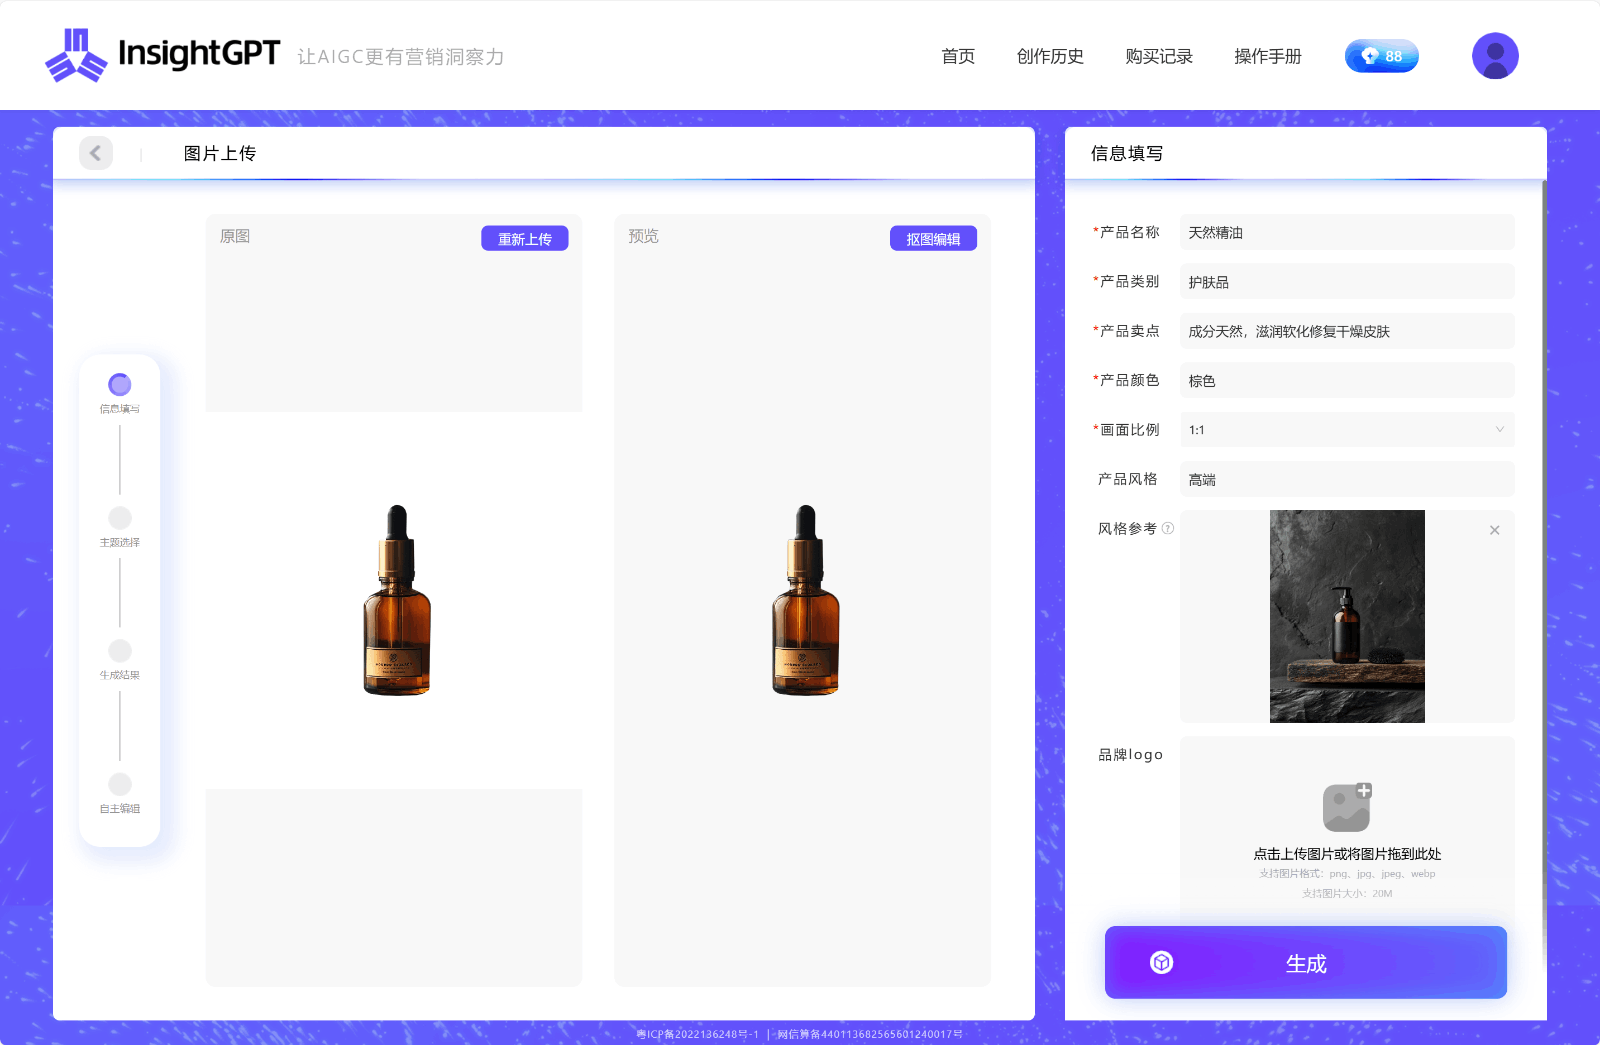The height and width of the screenshot is (1045, 1600).
Task: Select the 主题选择 step indicator
Action: (120, 518)
